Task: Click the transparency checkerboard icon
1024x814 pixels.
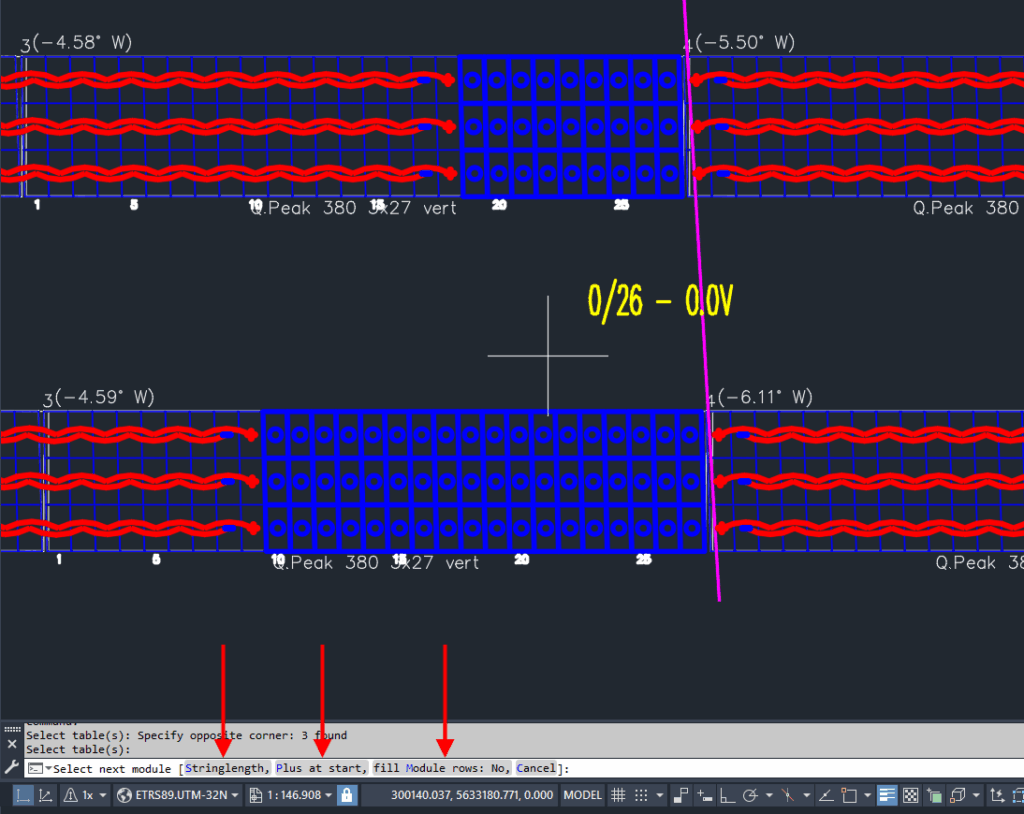Action: pyautogui.click(x=911, y=796)
